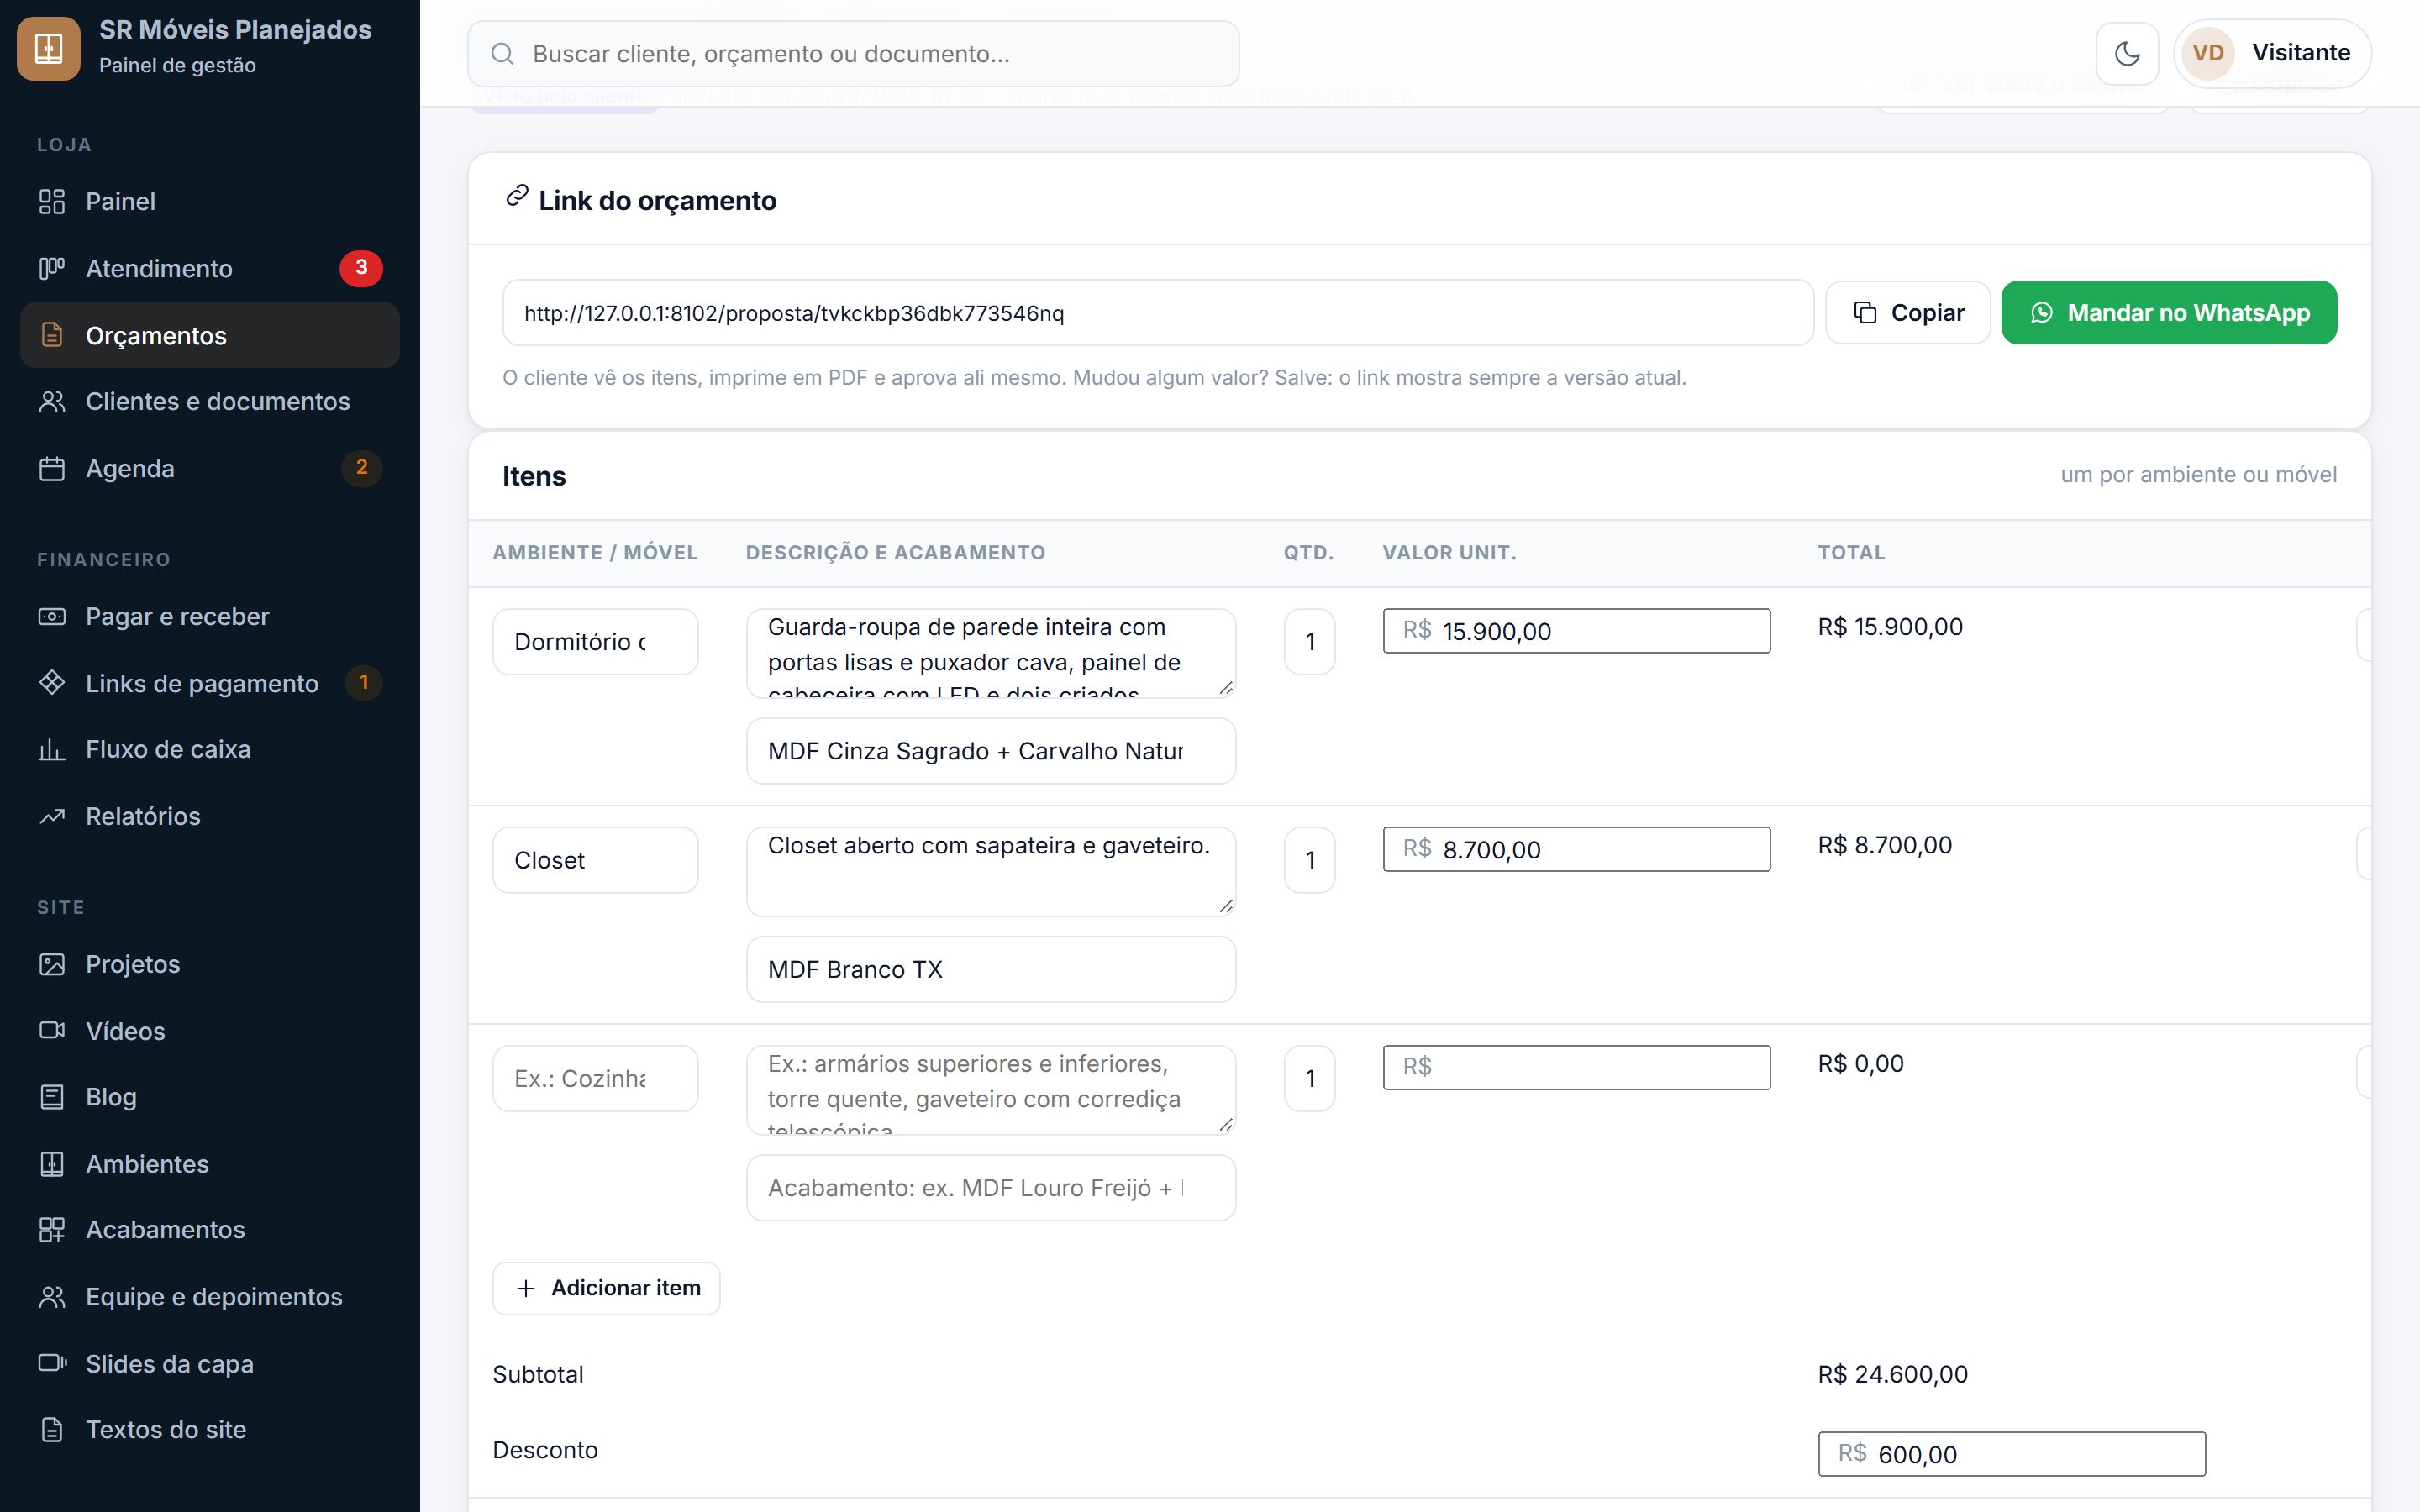
Task: Copy the proposal link with Copiar
Action: point(1908,313)
